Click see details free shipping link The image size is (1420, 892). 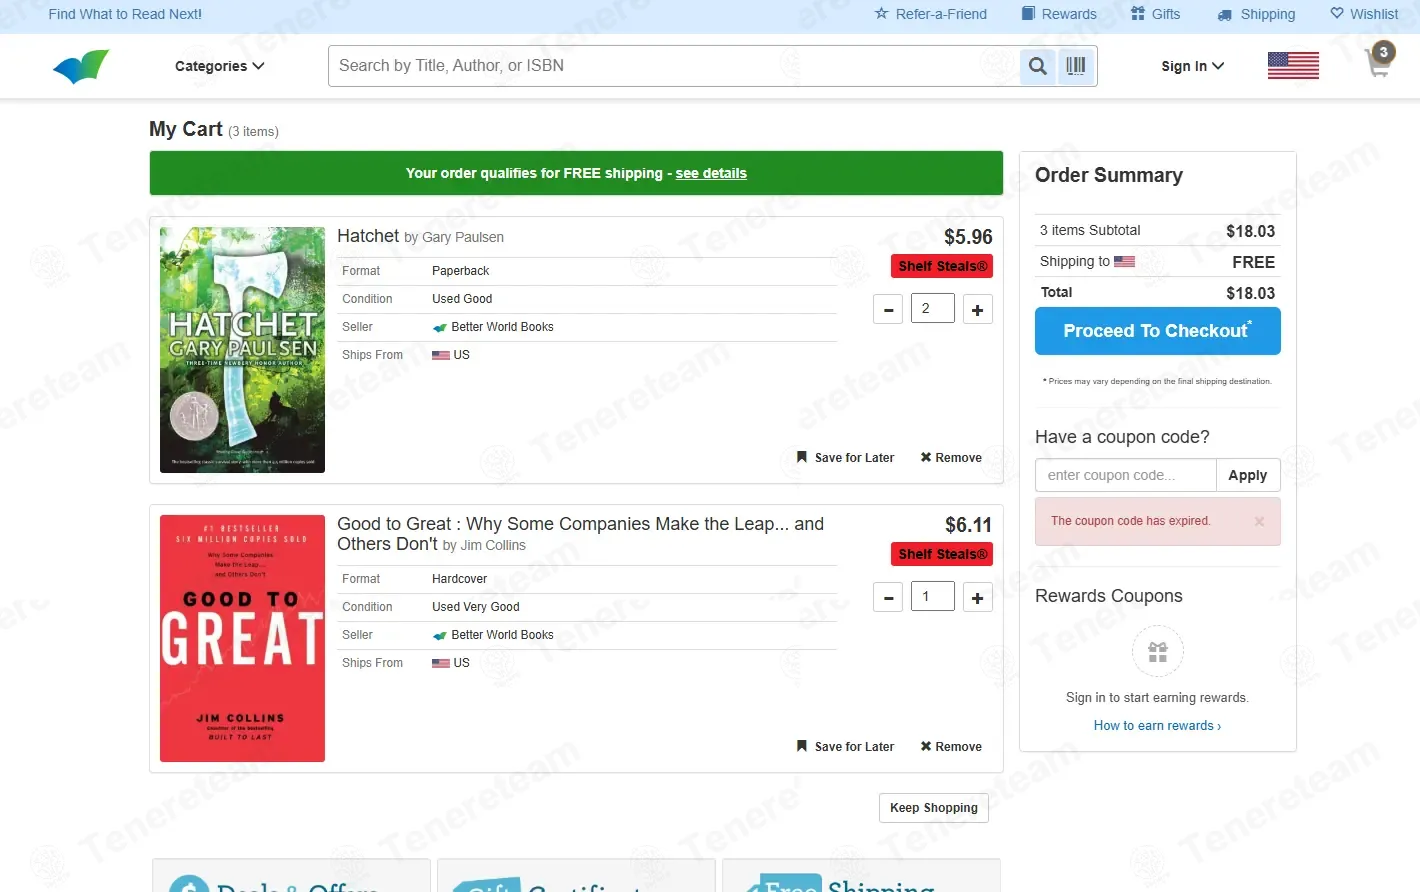(711, 173)
